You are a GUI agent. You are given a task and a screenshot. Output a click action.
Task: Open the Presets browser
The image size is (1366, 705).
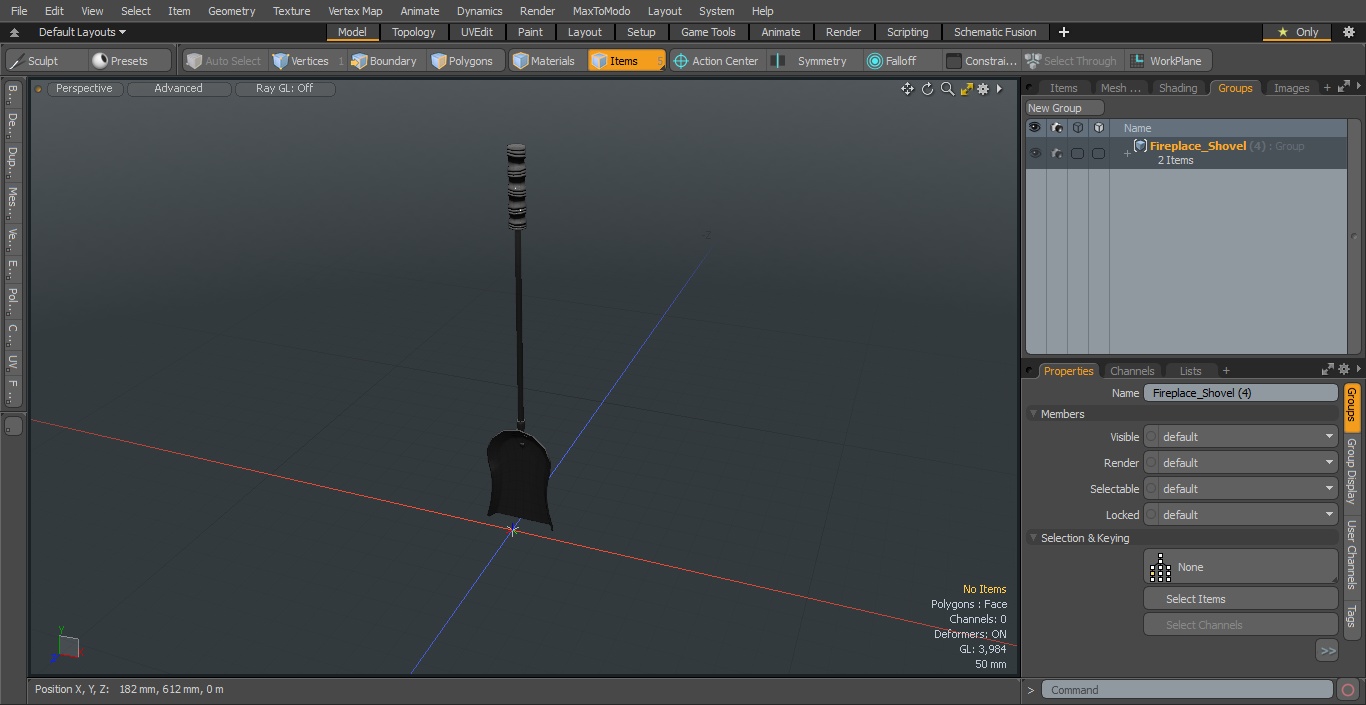[x=128, y=61]
